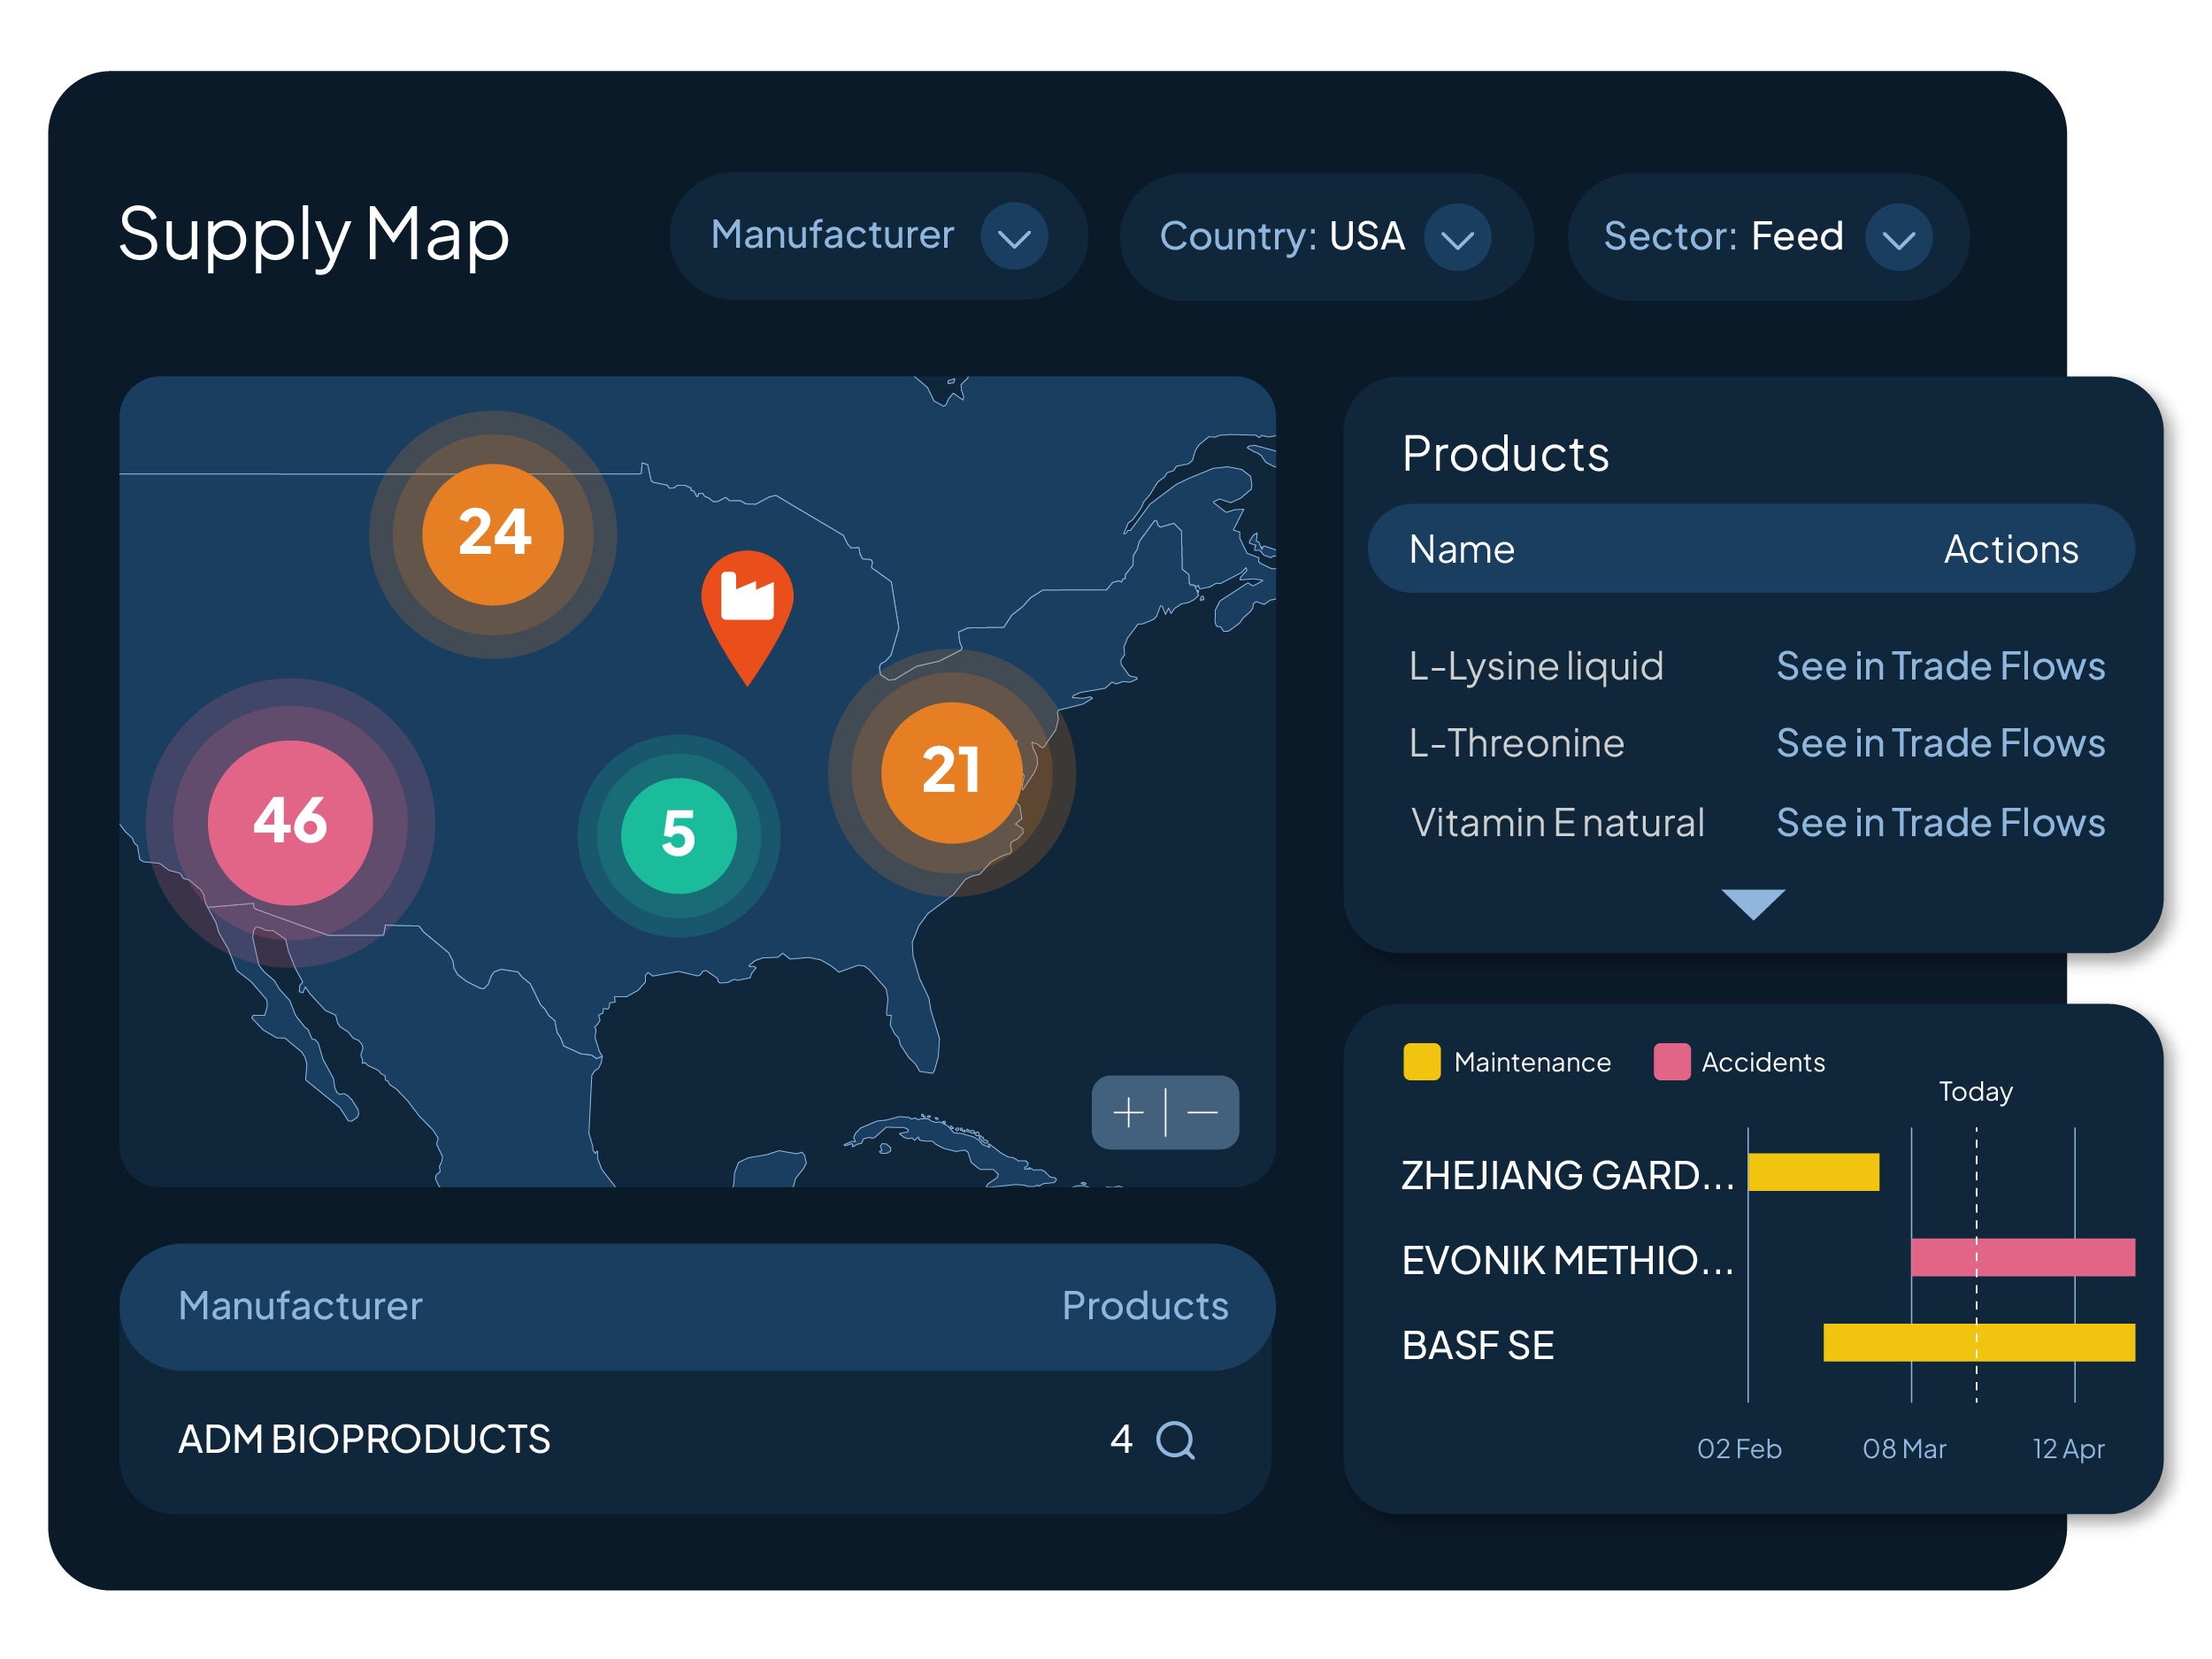Open the Sector: Feed dropdown
Screen dimensions: 2212x1659
point(1897,238)
